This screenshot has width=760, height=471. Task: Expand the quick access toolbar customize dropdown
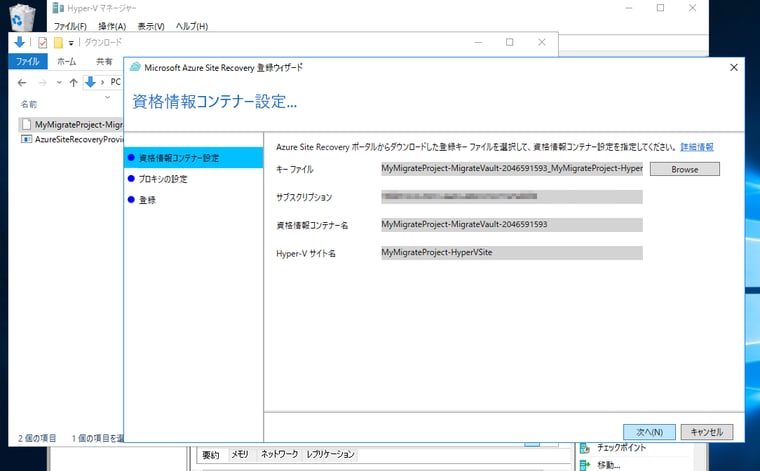click(x=71, y=43)
